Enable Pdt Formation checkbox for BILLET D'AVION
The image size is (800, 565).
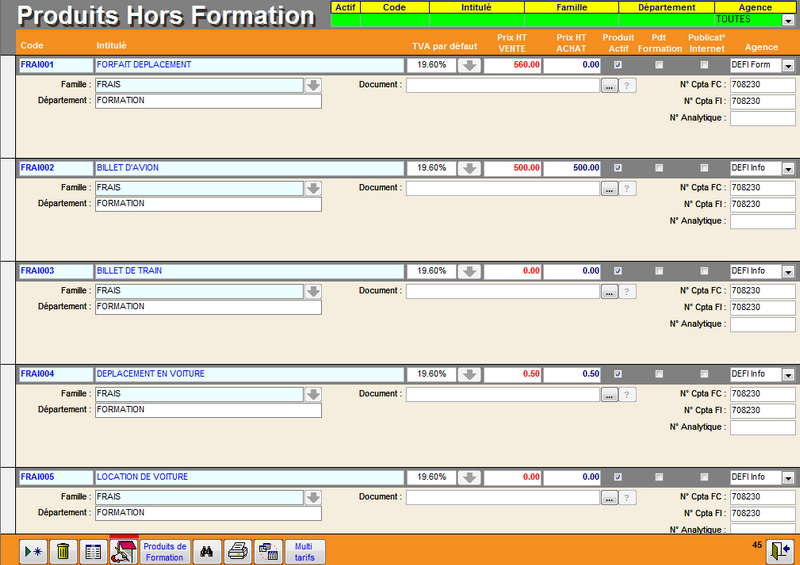[659, 168]
